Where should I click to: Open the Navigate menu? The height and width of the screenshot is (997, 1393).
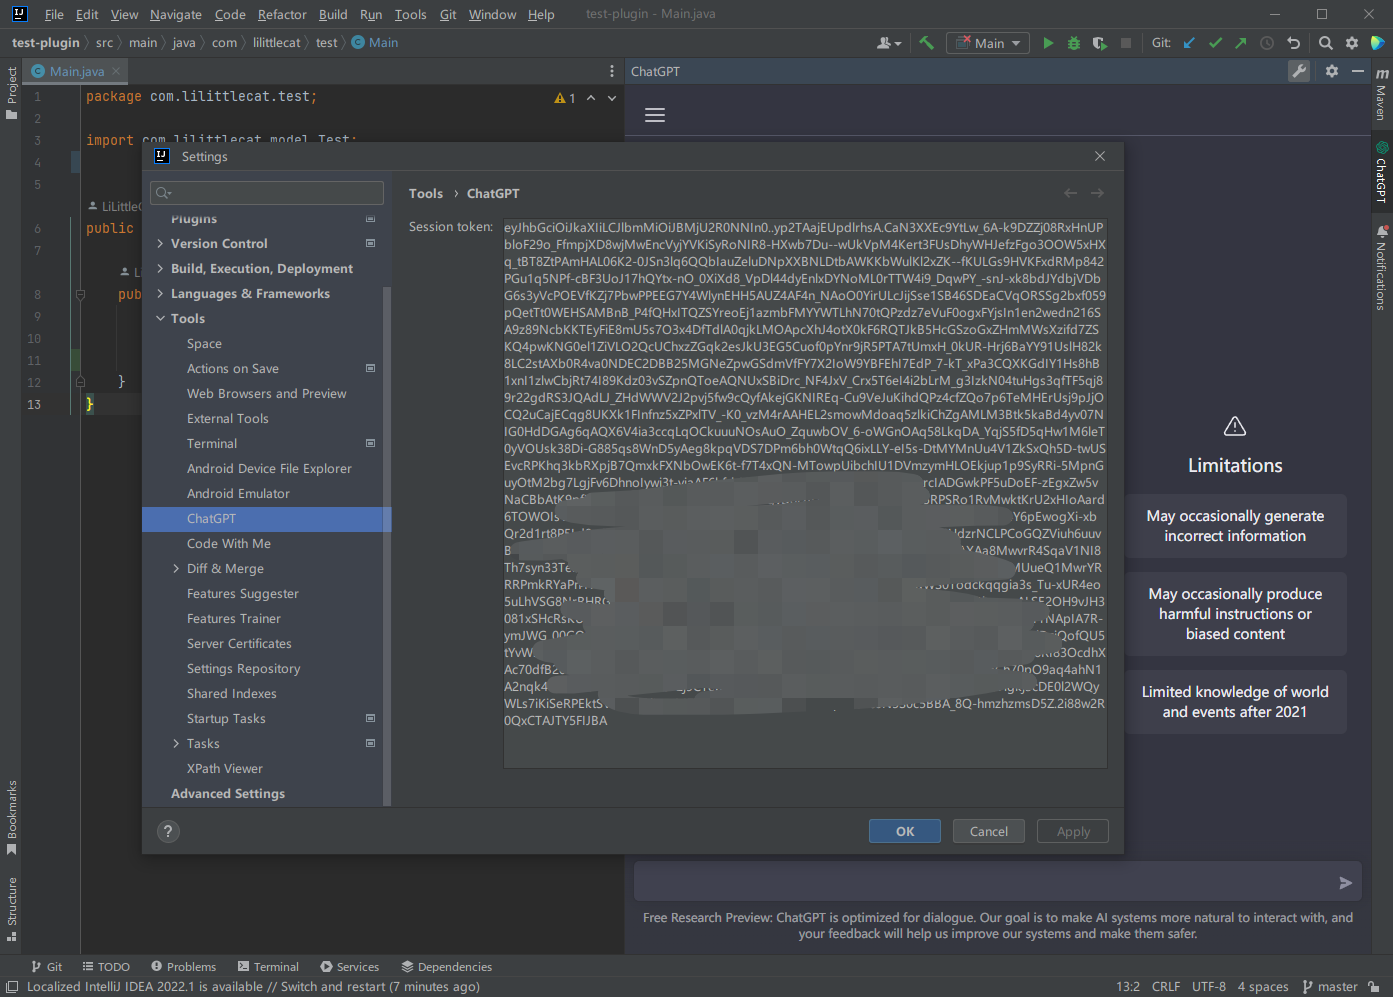[176, 14]
